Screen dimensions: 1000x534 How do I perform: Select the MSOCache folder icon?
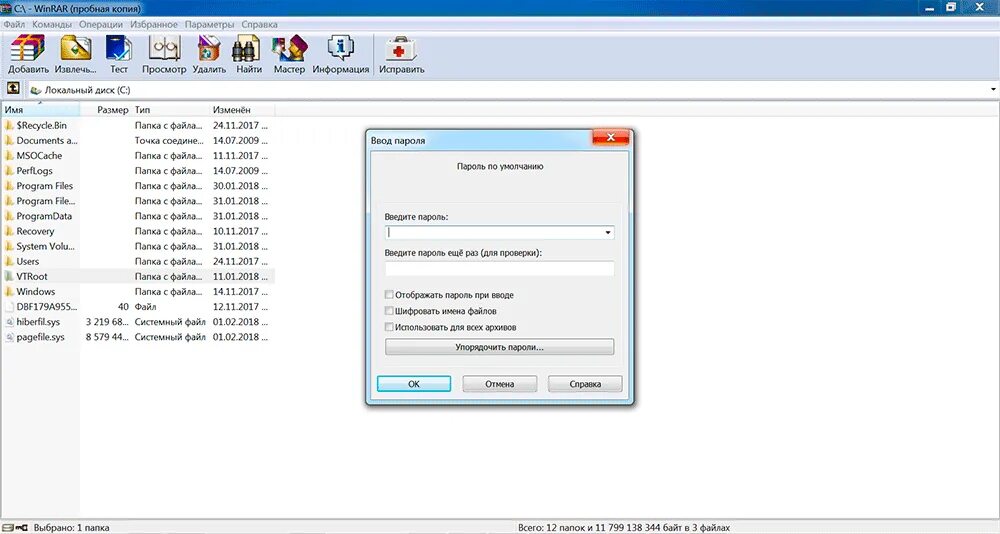(x=9, y=156)
